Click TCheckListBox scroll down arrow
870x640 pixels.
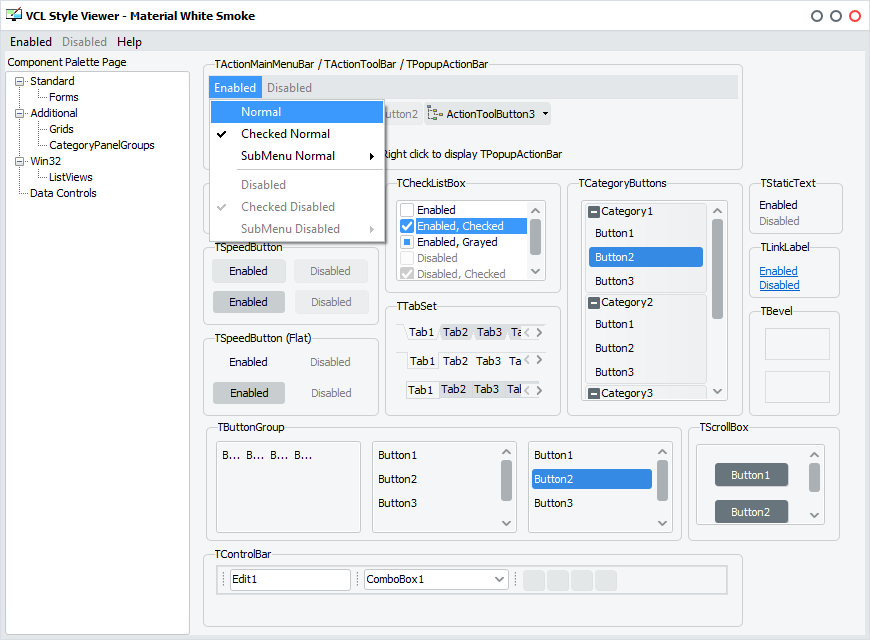coord(535,271)
